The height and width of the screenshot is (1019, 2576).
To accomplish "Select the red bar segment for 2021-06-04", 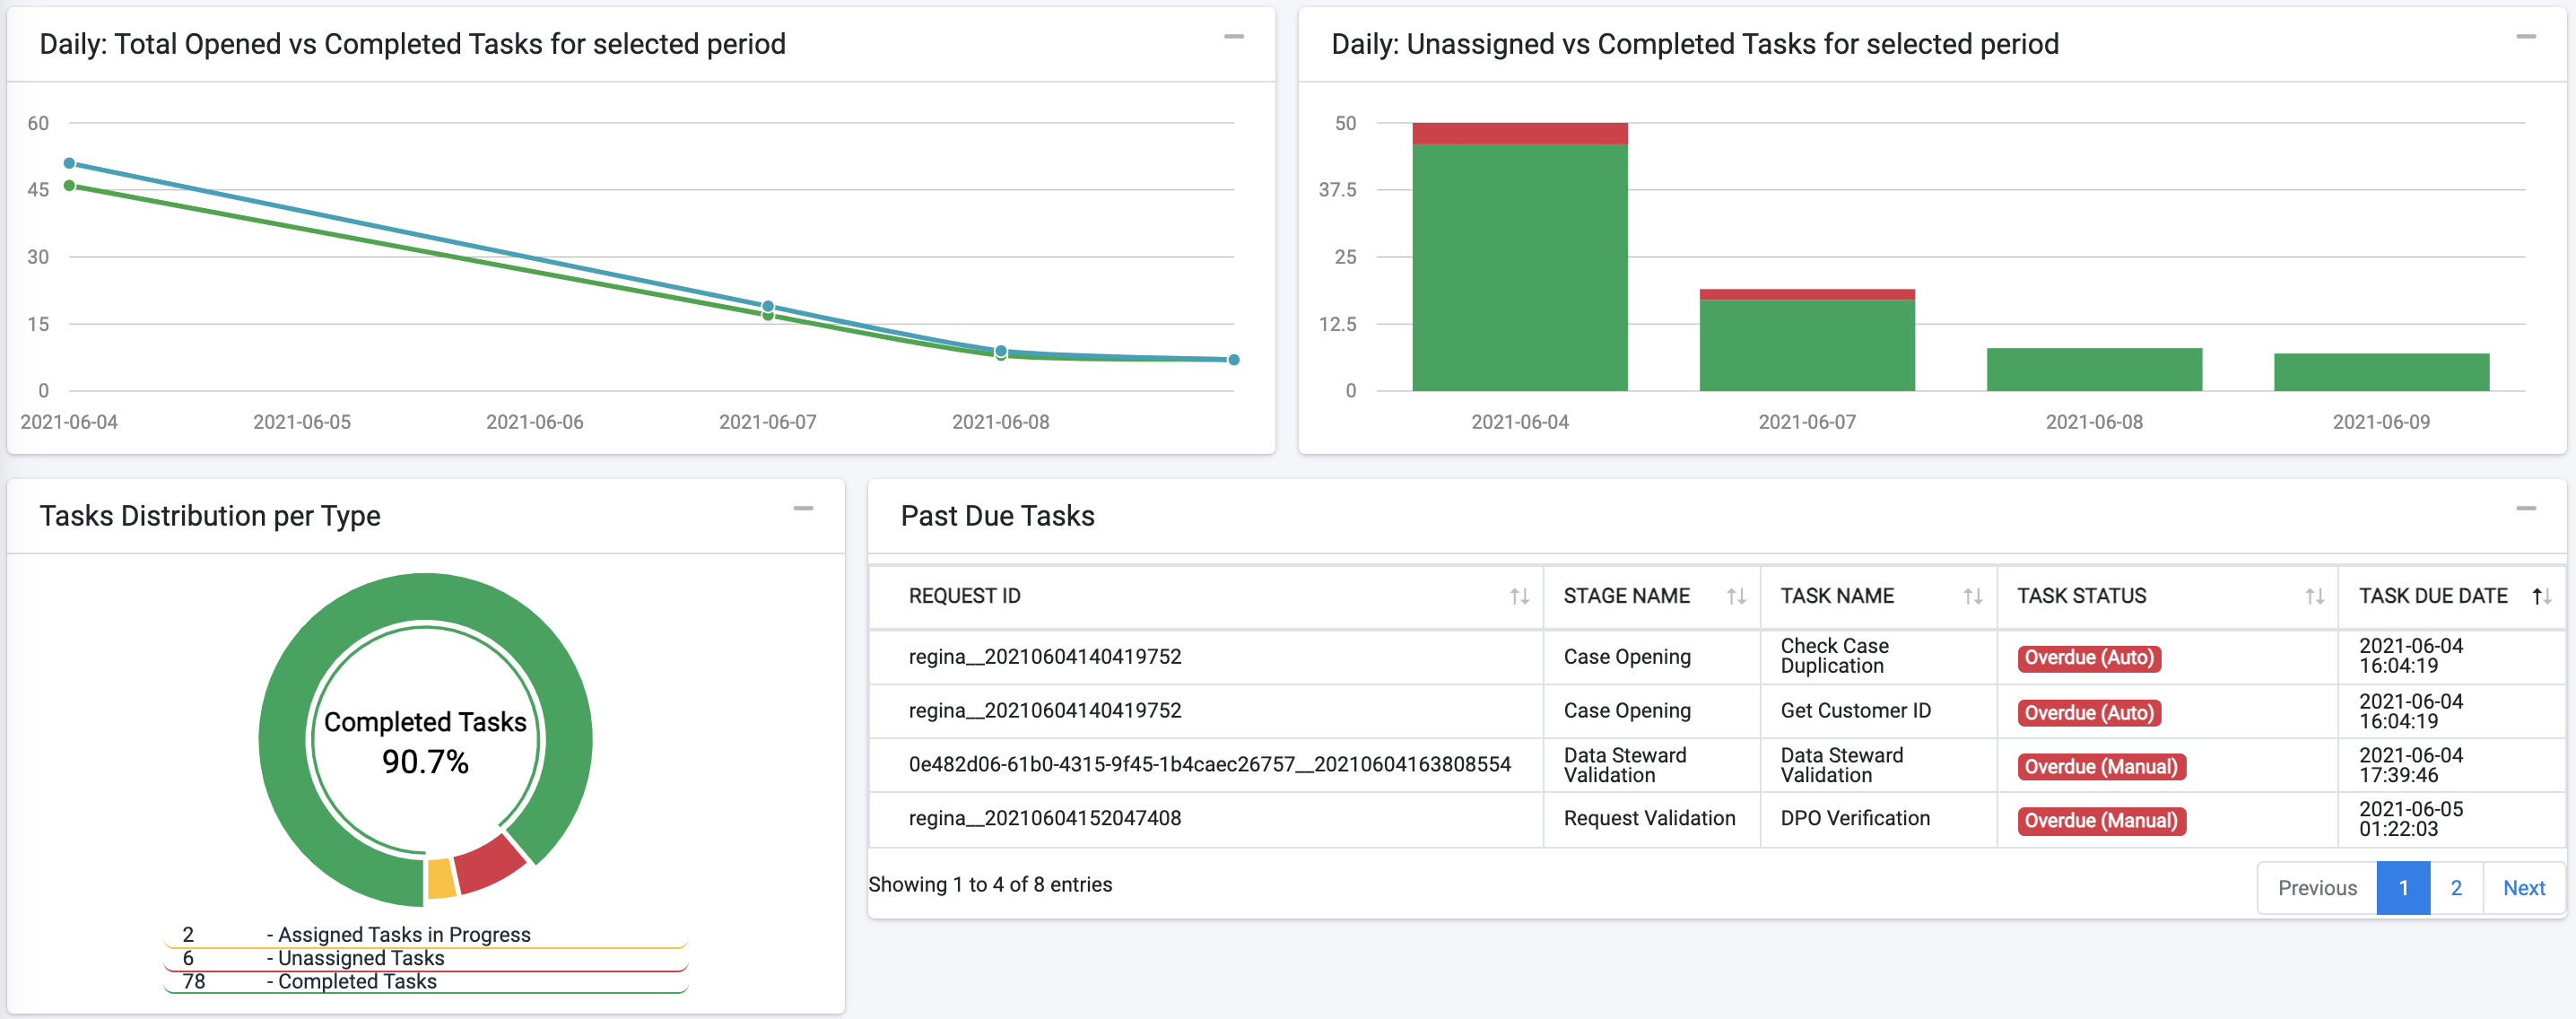I will point(1520,133).
